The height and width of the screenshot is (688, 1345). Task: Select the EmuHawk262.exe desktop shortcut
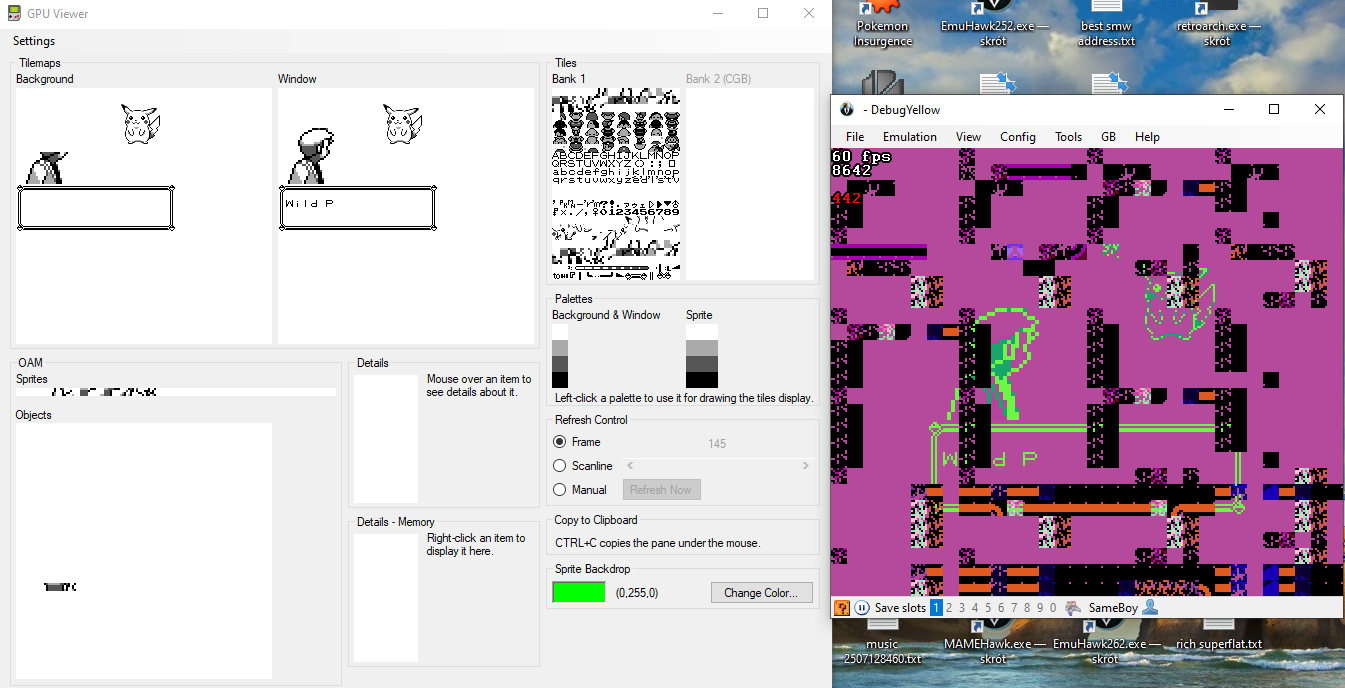point(1105,644)
